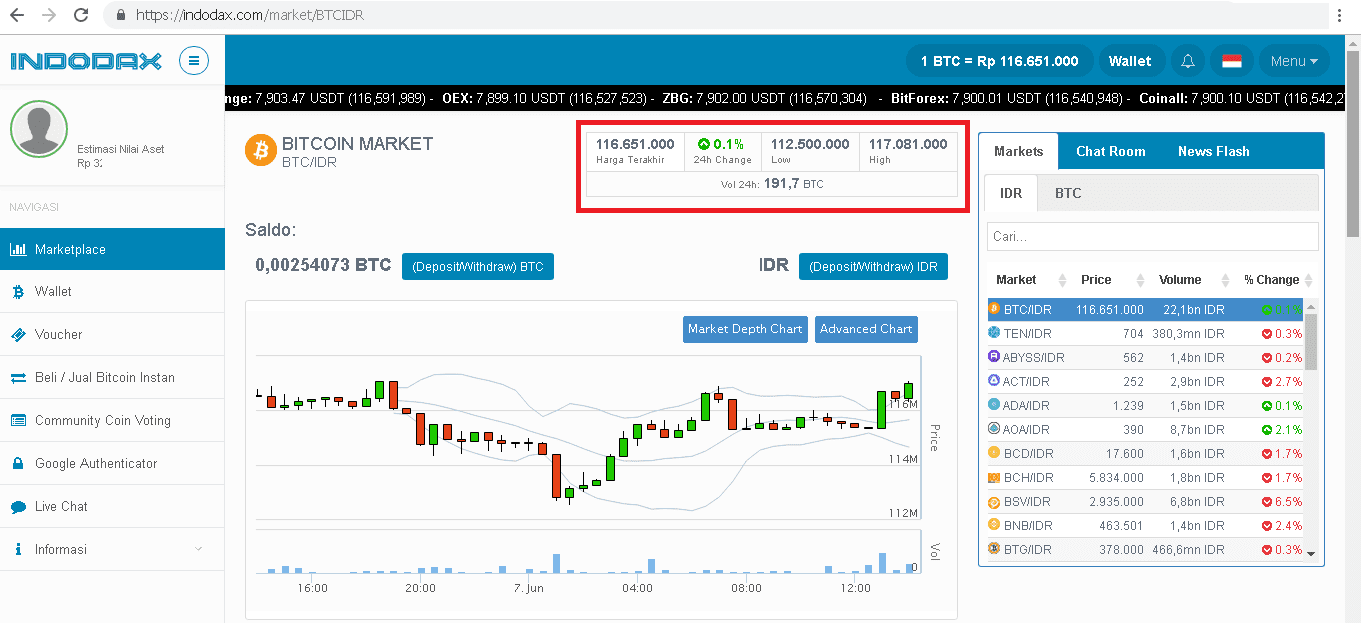The width and height of the screenshot is (1361, 623).
Task: Switch to News Flash tab
Action: (x=1213, y=151)
